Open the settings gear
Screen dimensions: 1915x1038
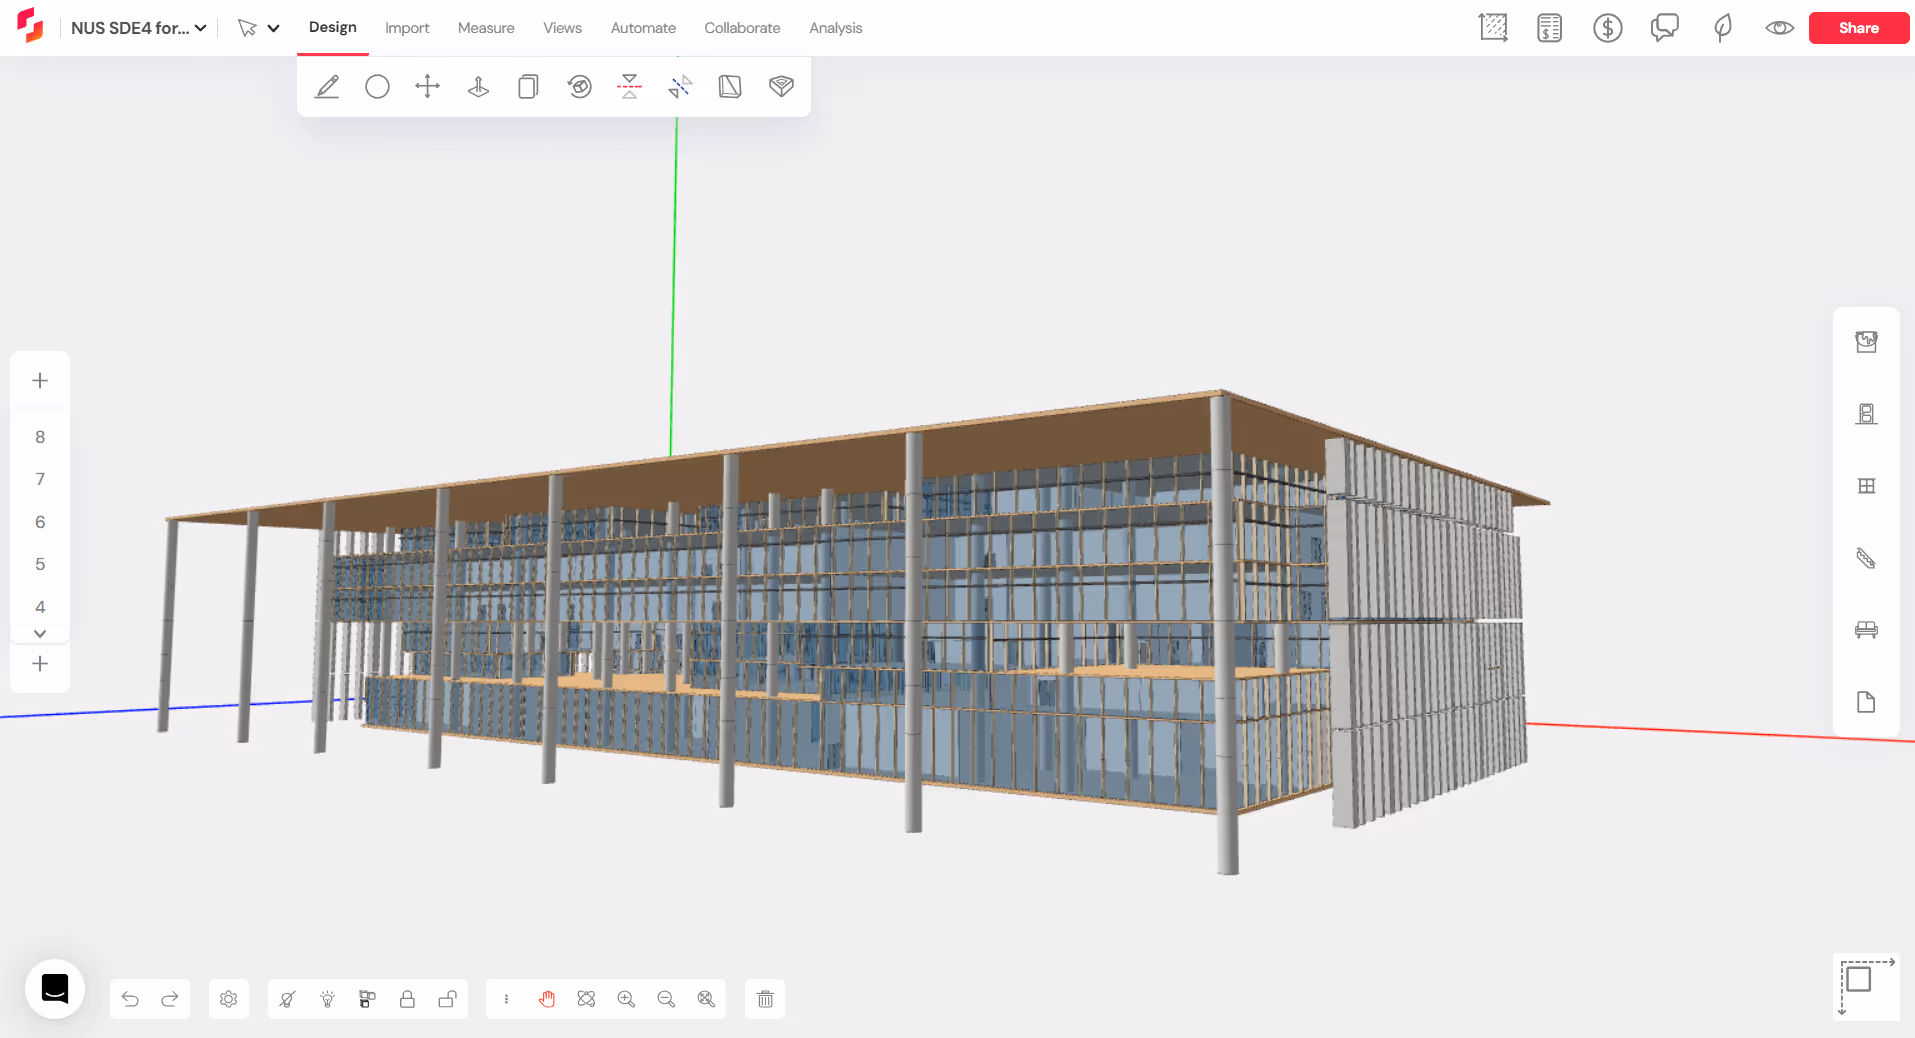click(x=228, y=999)
